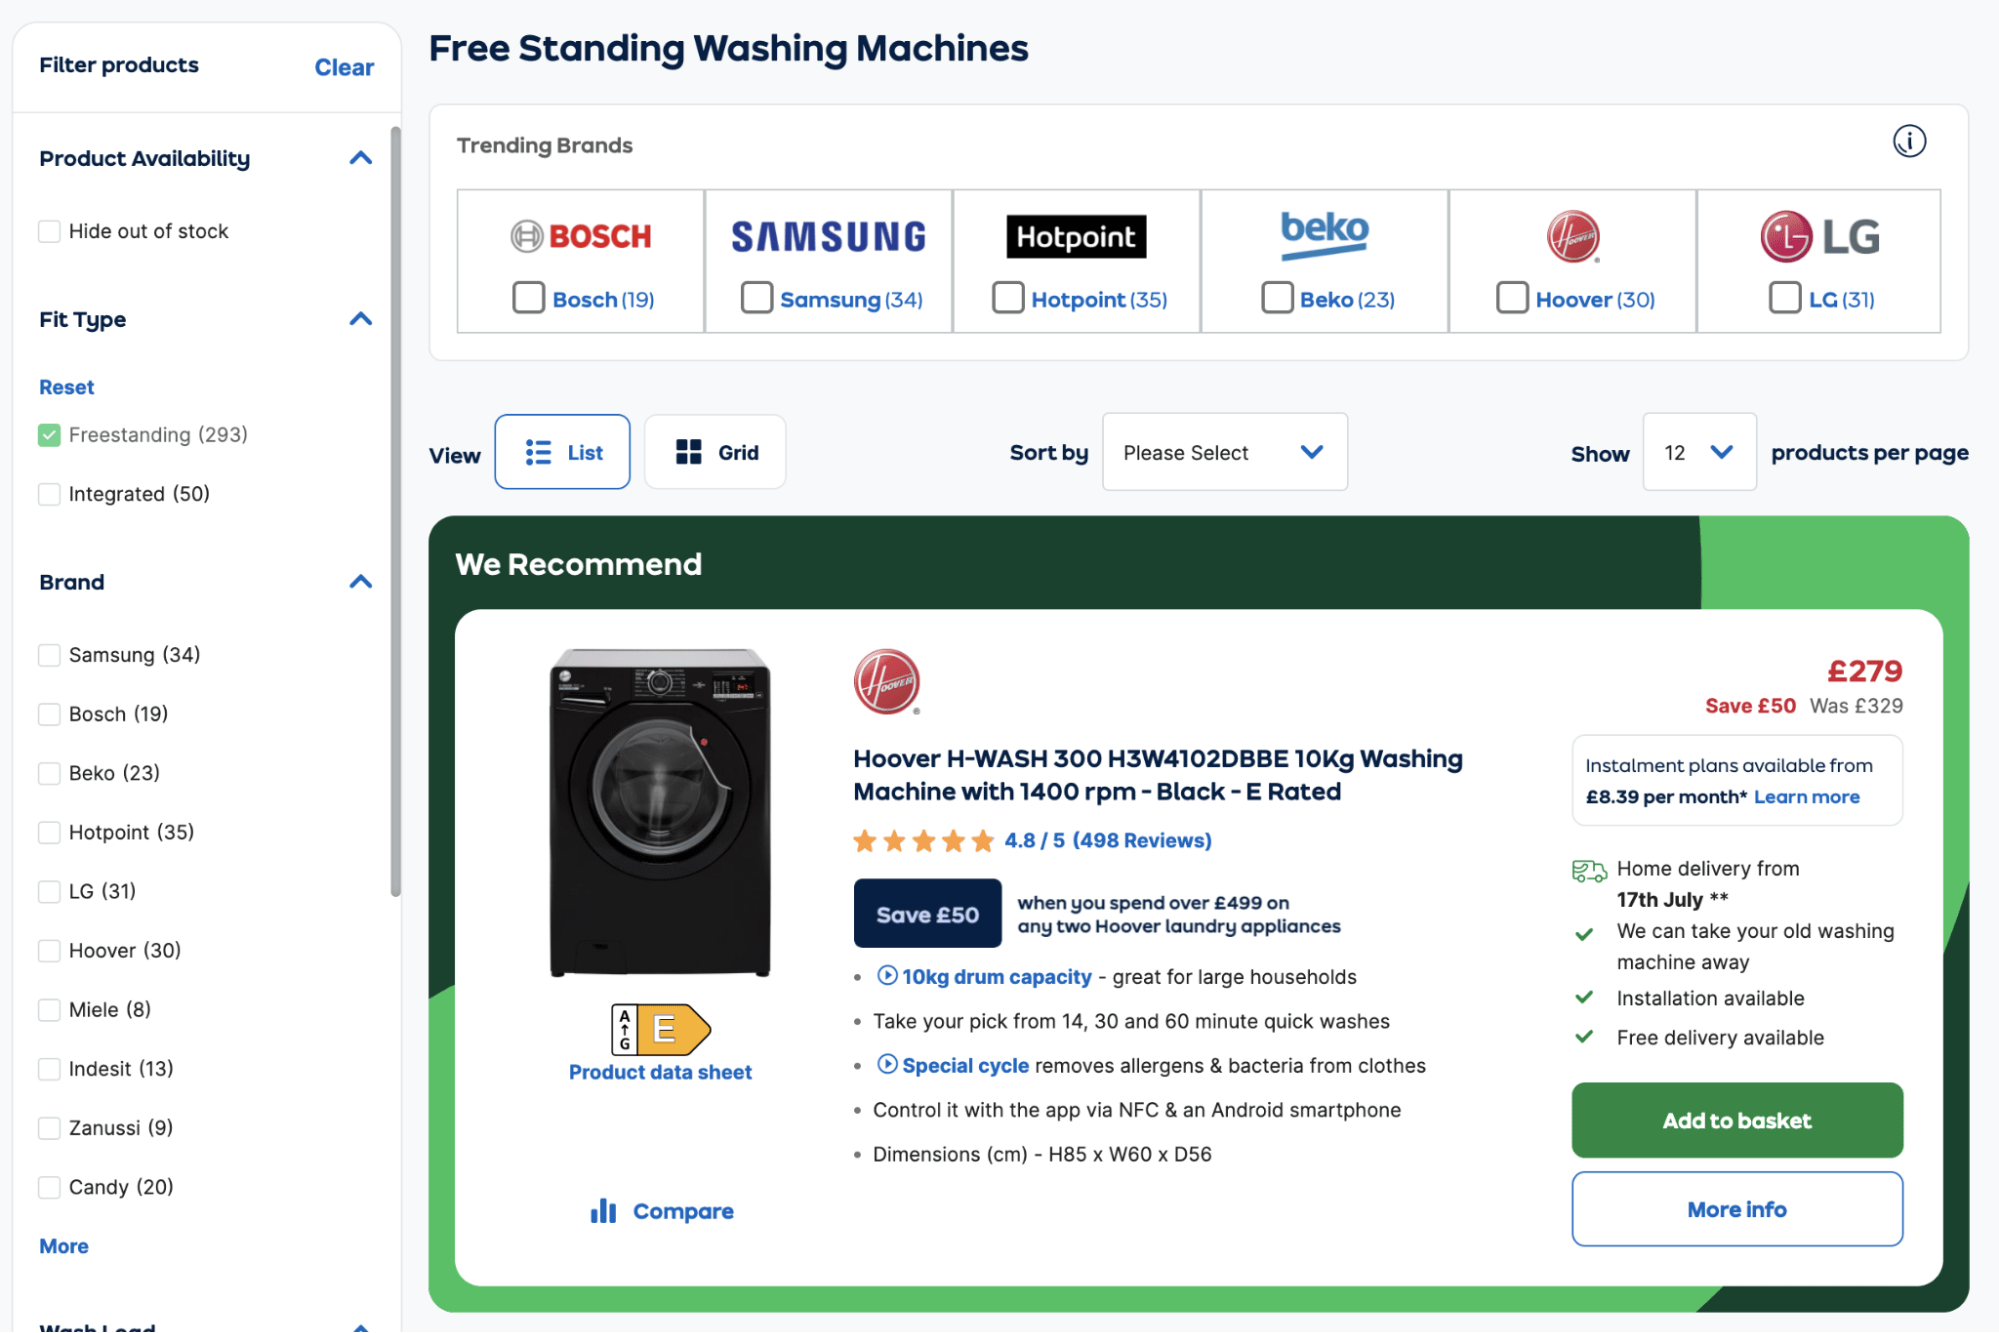Viewport: 1999px width, 1333px height.
Task: Collapse the Brand filter section
Action: [360, 582]
